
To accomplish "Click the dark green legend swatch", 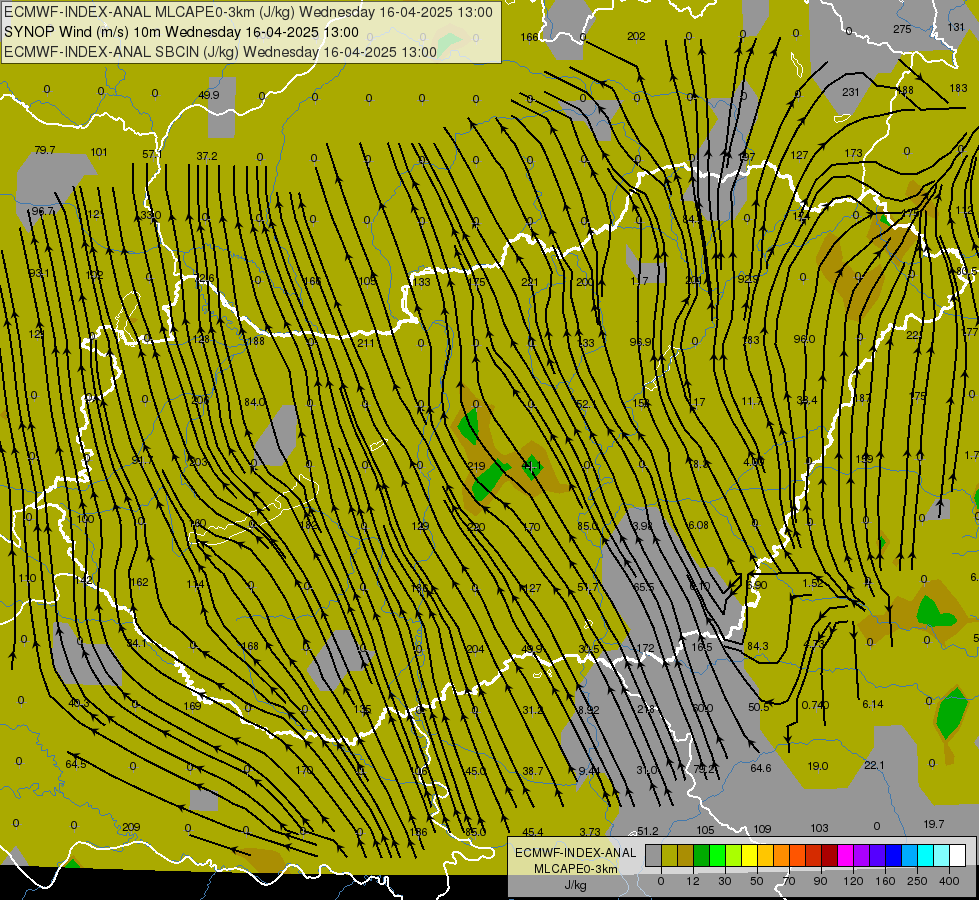I will [701, 855].
